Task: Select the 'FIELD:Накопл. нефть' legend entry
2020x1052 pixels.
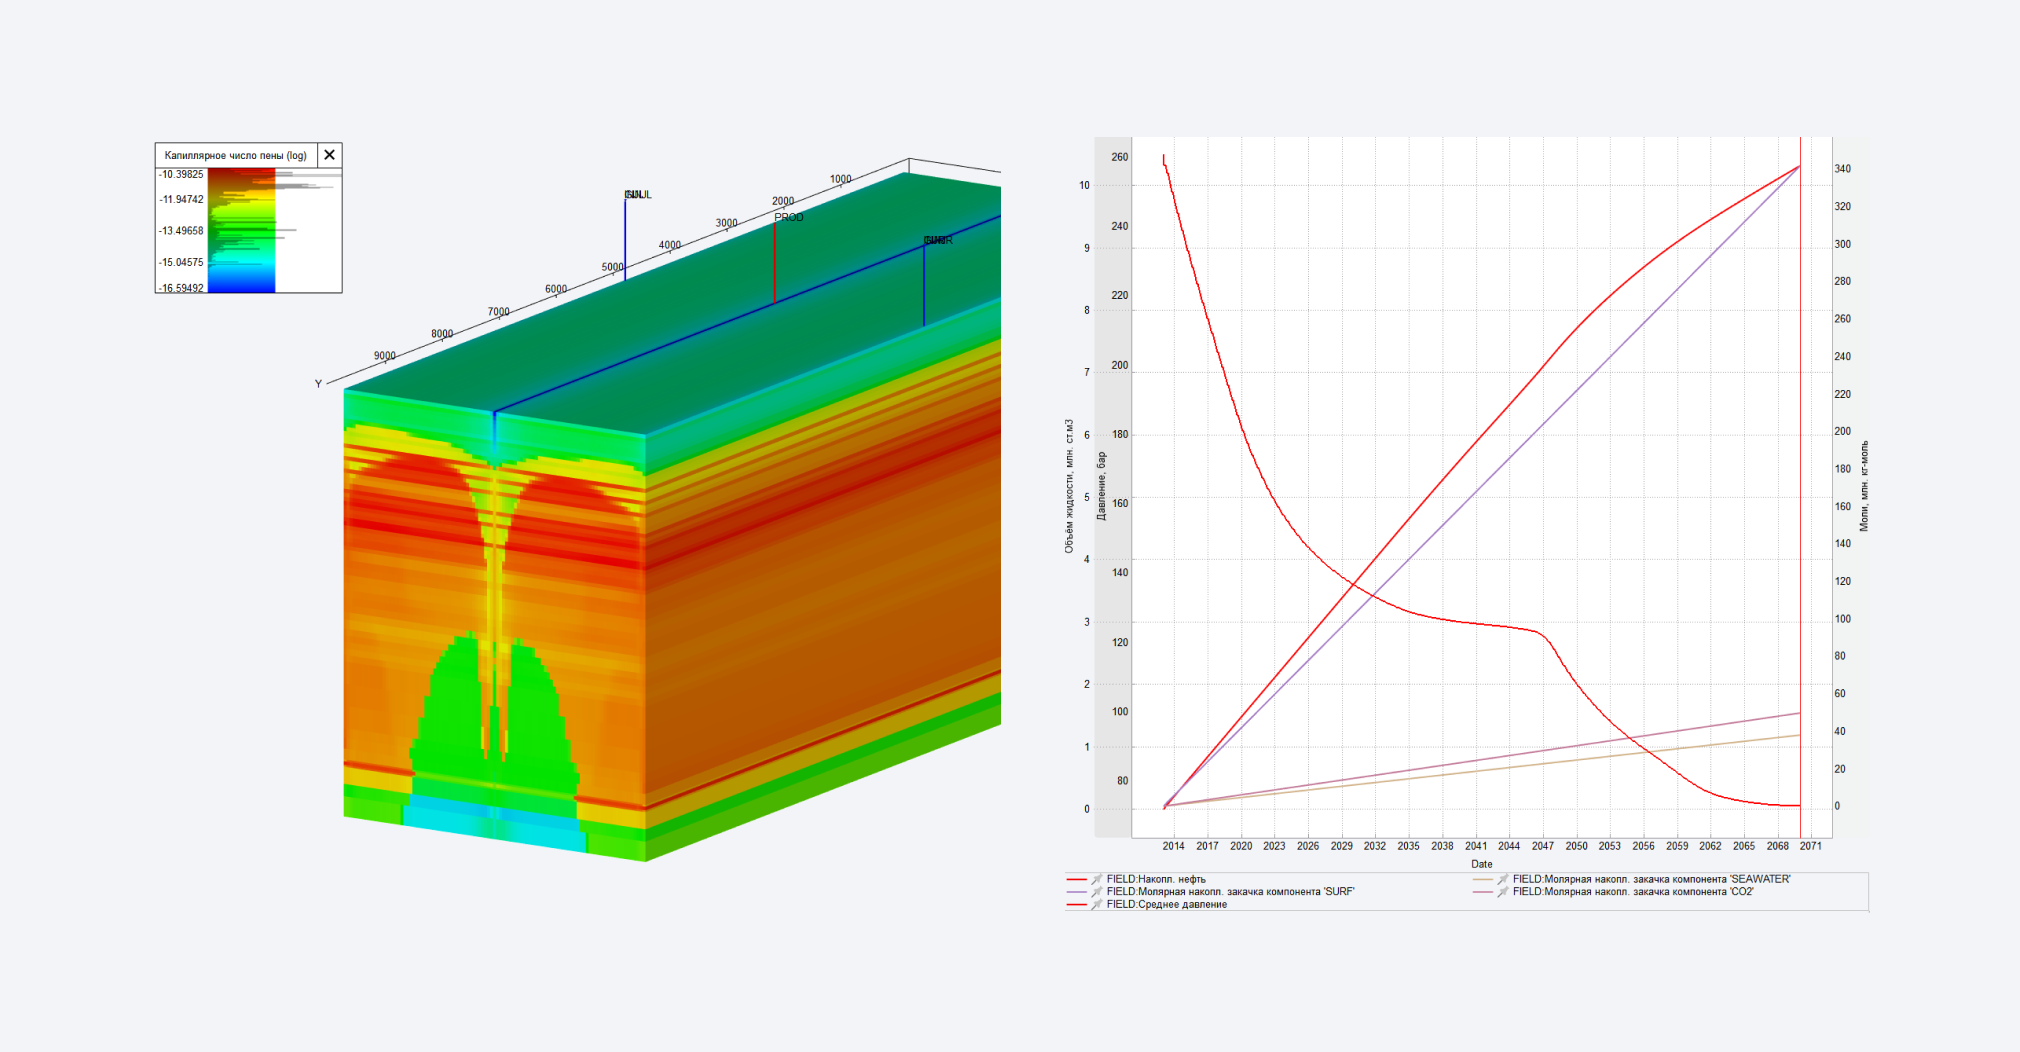Action: pos(1156,879)
